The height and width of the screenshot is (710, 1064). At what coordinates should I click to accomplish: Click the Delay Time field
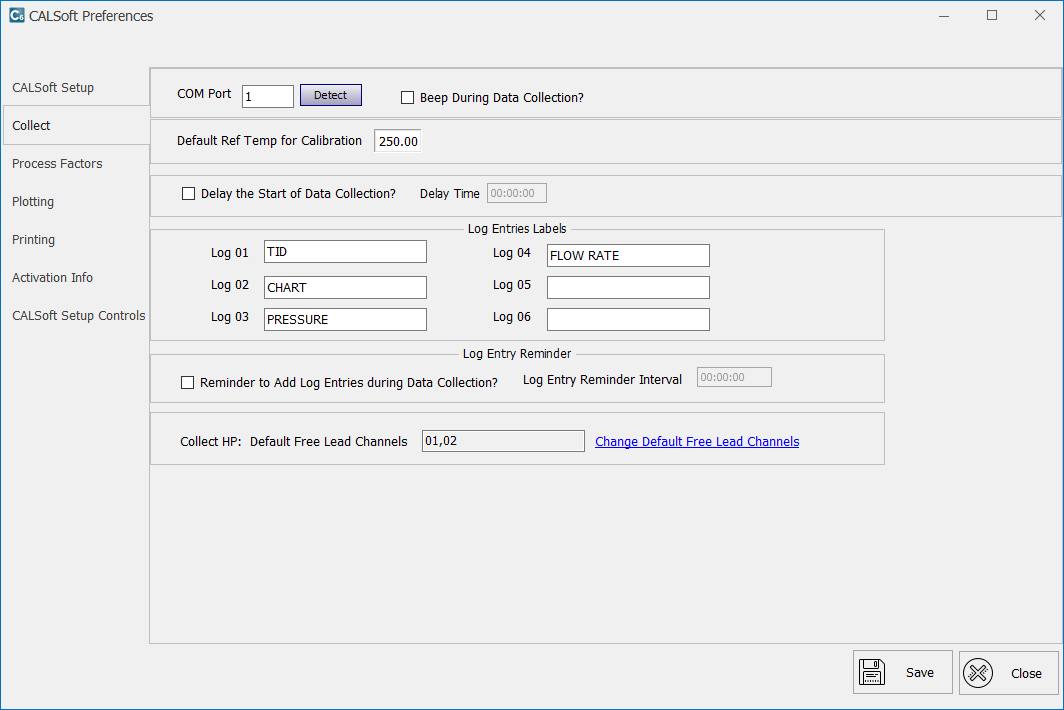517,193
